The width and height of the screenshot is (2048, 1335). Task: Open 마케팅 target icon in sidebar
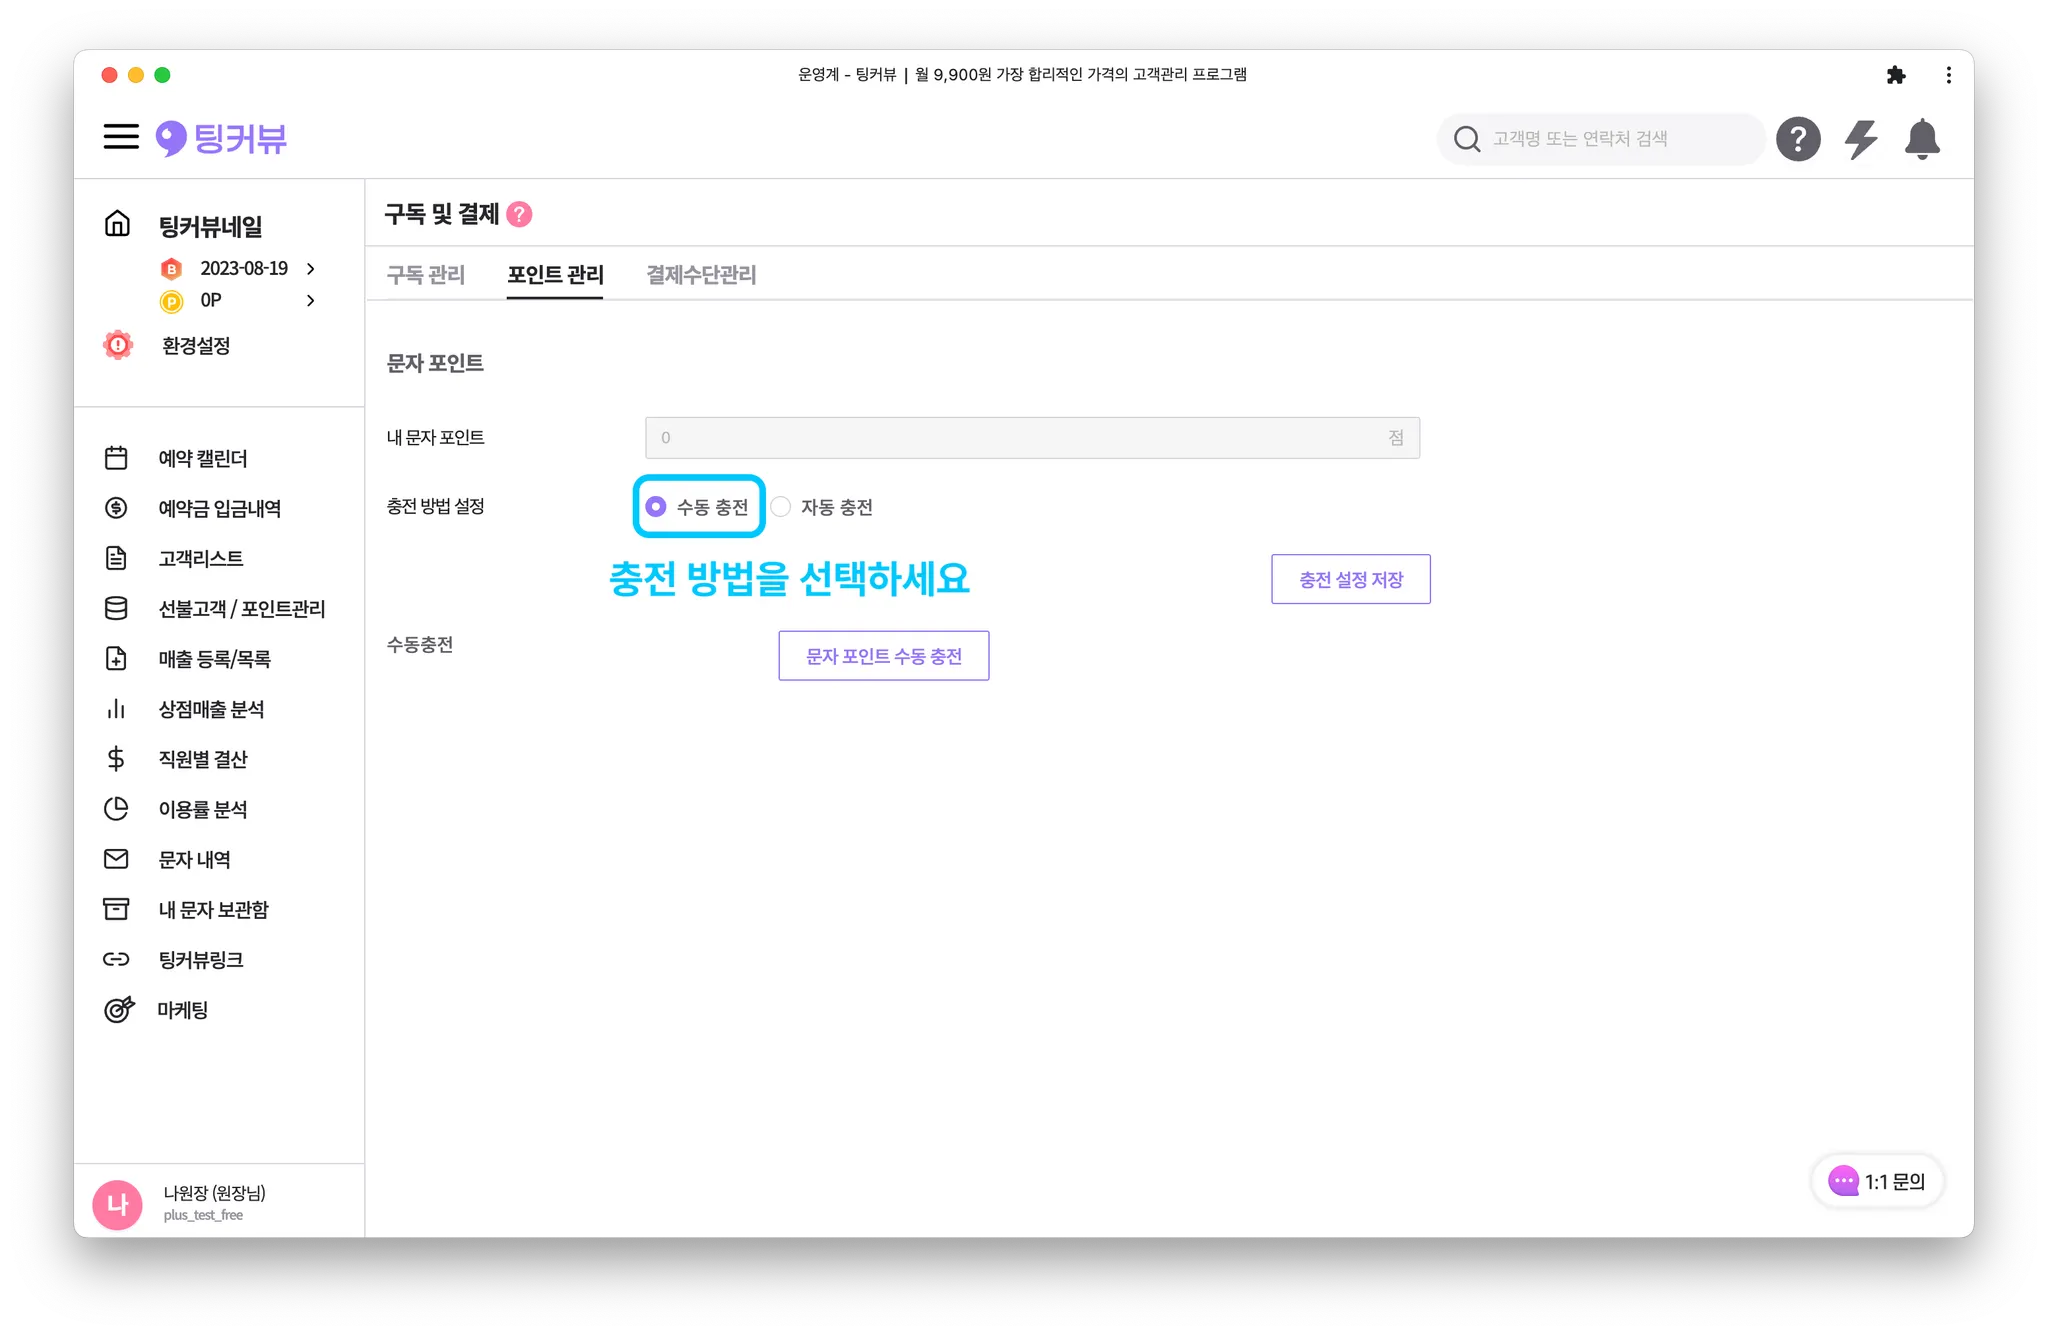point(118,1010)
